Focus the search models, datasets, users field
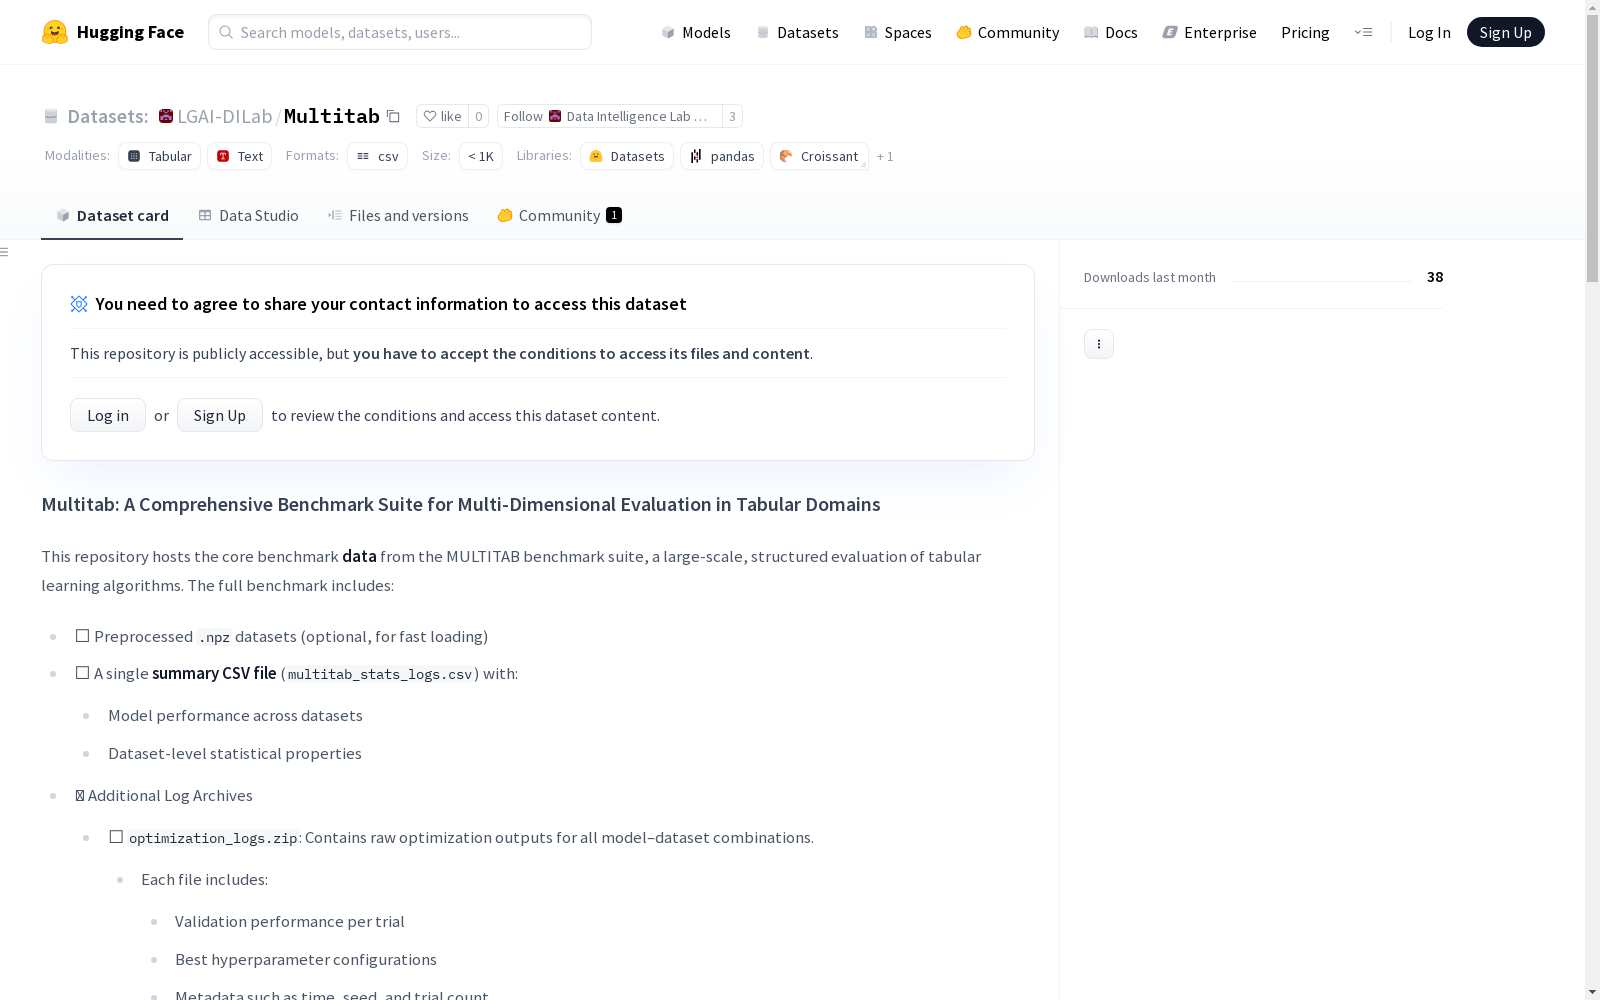 tap(400, 32)
